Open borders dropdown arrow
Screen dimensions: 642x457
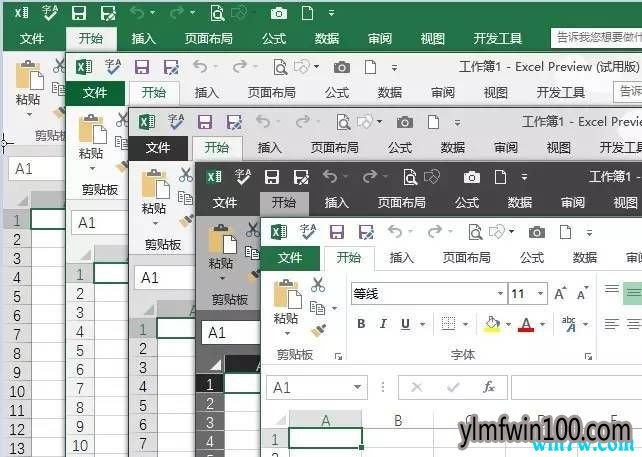[x=465, y=324]
